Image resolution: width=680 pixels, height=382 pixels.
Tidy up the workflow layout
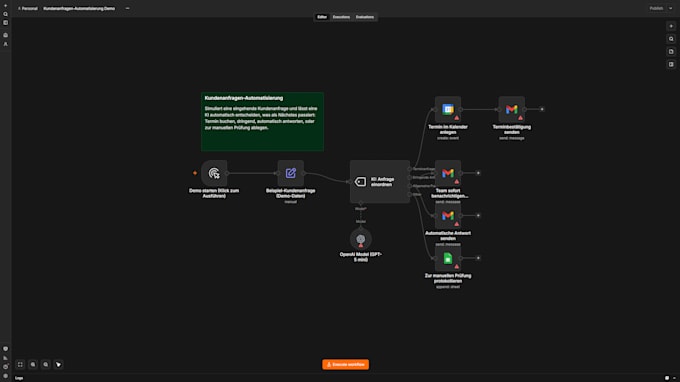click(58, 365)
